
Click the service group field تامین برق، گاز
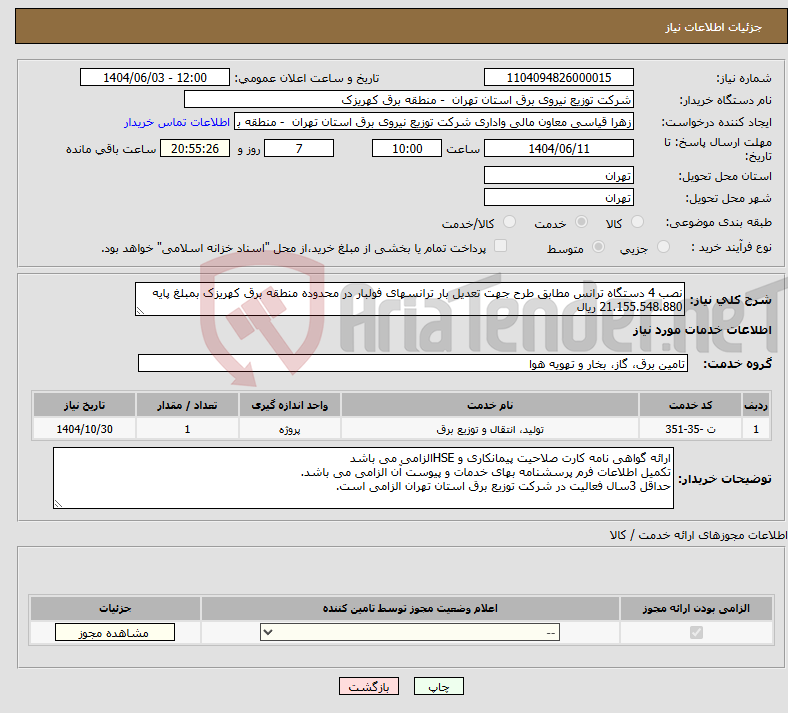point(413,363)
